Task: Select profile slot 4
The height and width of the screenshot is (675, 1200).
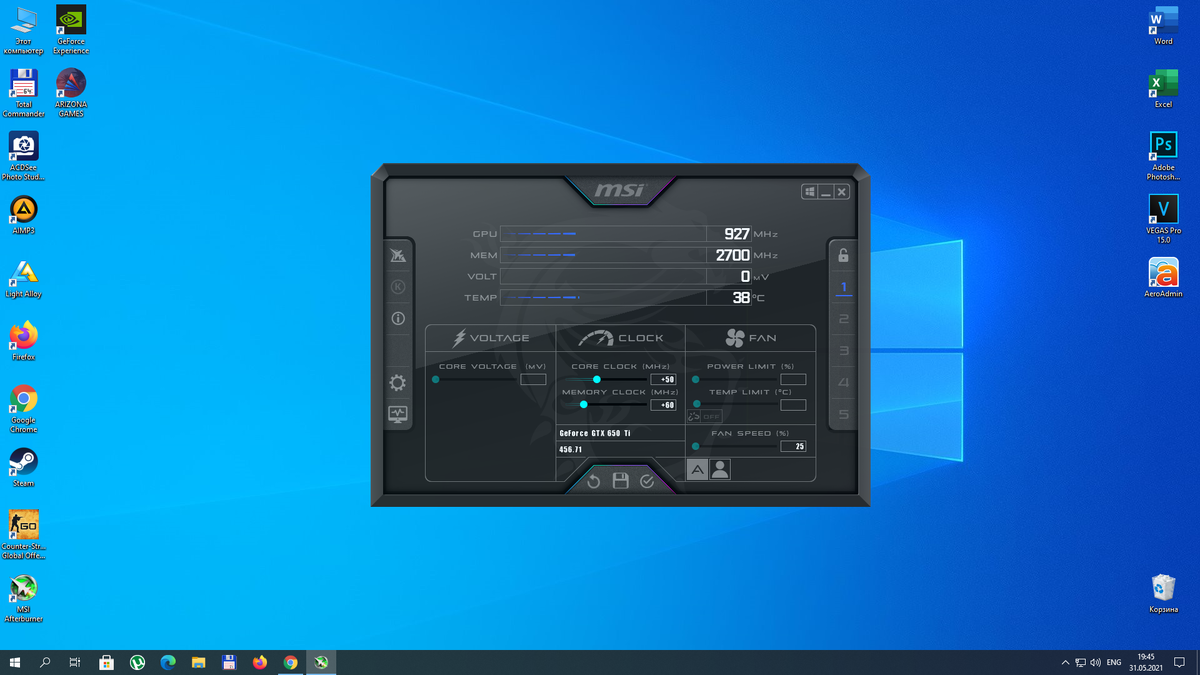Action: click(843, 383)
